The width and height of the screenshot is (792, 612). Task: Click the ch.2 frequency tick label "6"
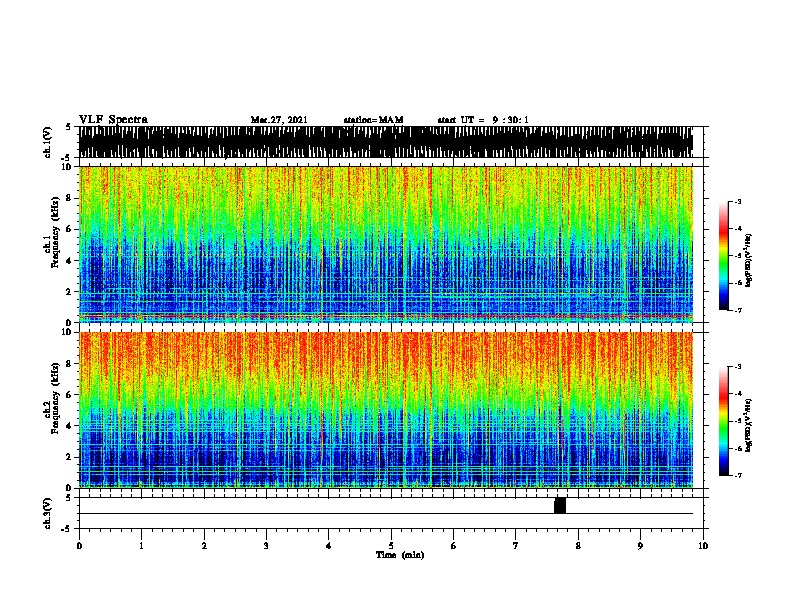tap(70, 394)
